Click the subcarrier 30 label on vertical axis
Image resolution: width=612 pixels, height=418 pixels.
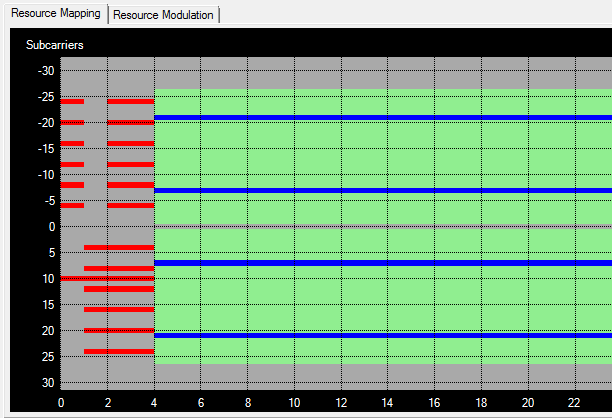pos(48,383)
